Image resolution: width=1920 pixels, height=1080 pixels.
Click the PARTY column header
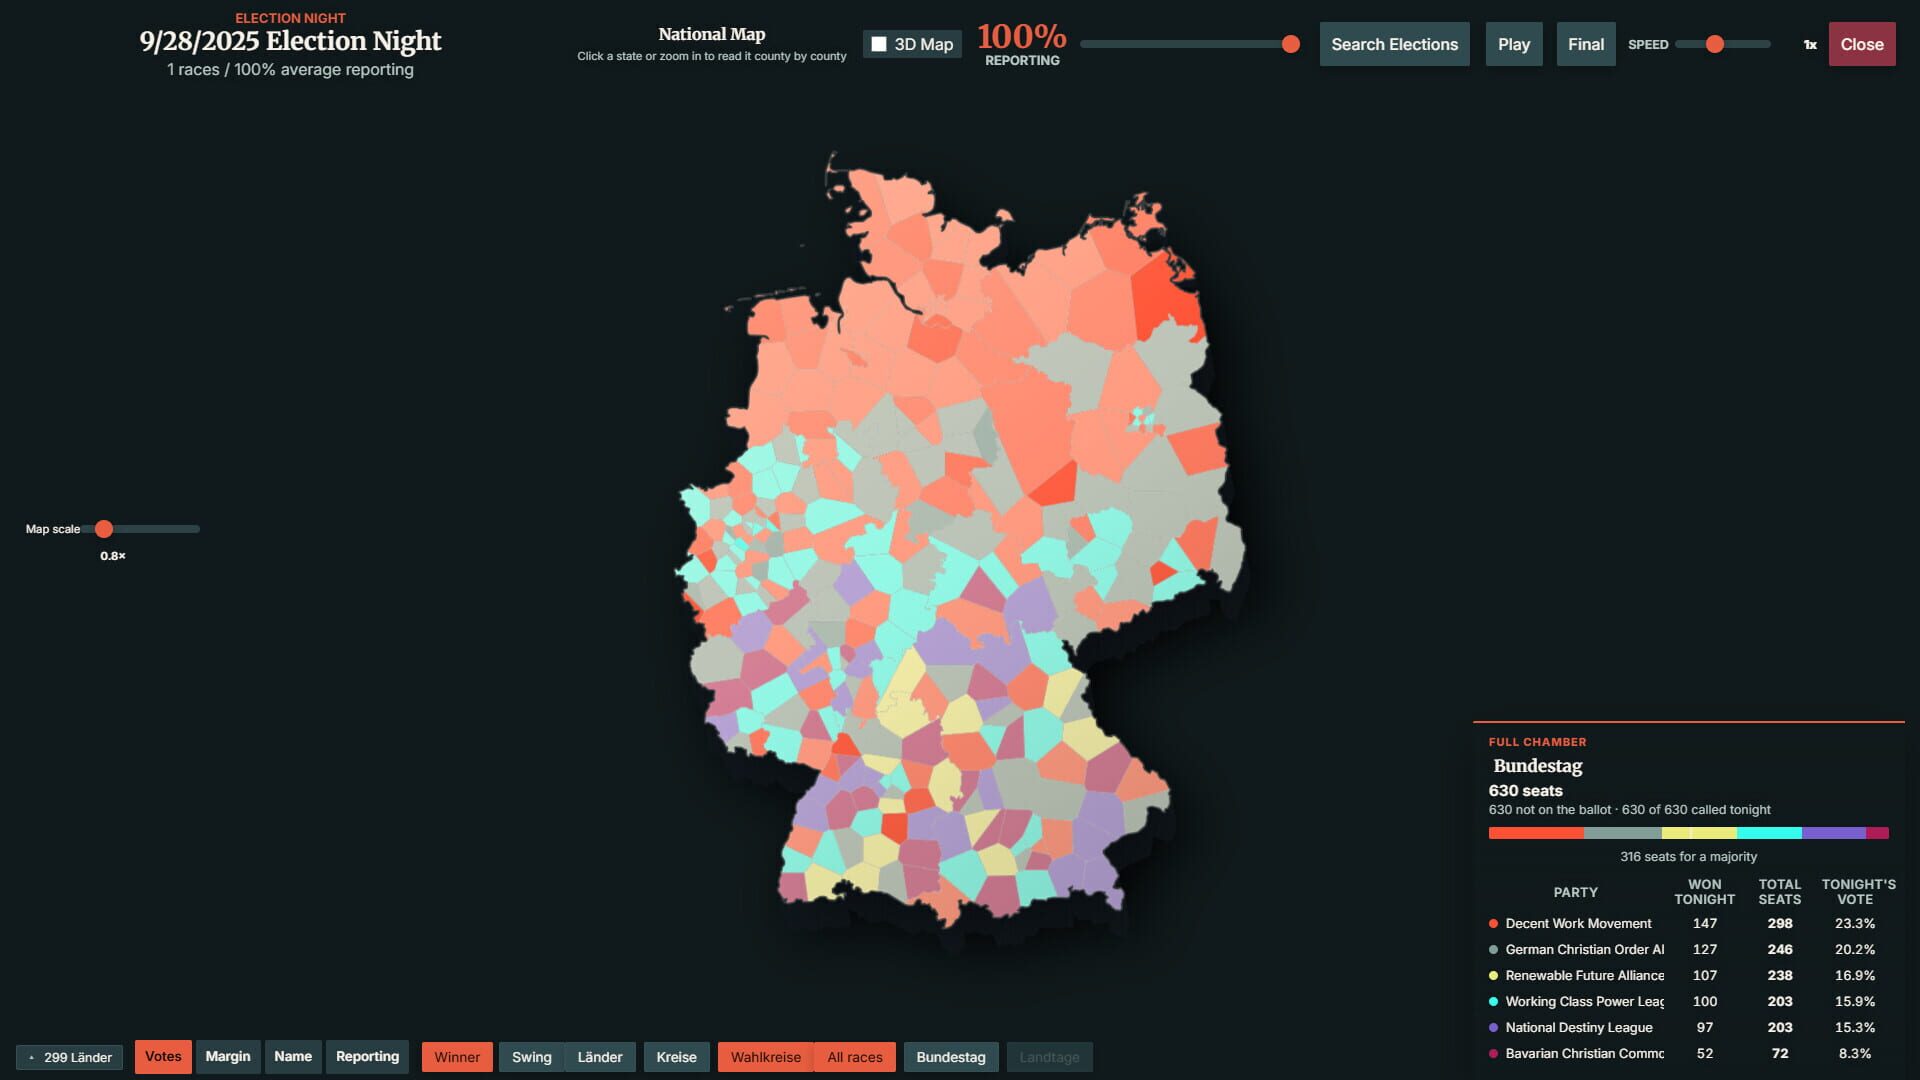(x=1575, y=892)
